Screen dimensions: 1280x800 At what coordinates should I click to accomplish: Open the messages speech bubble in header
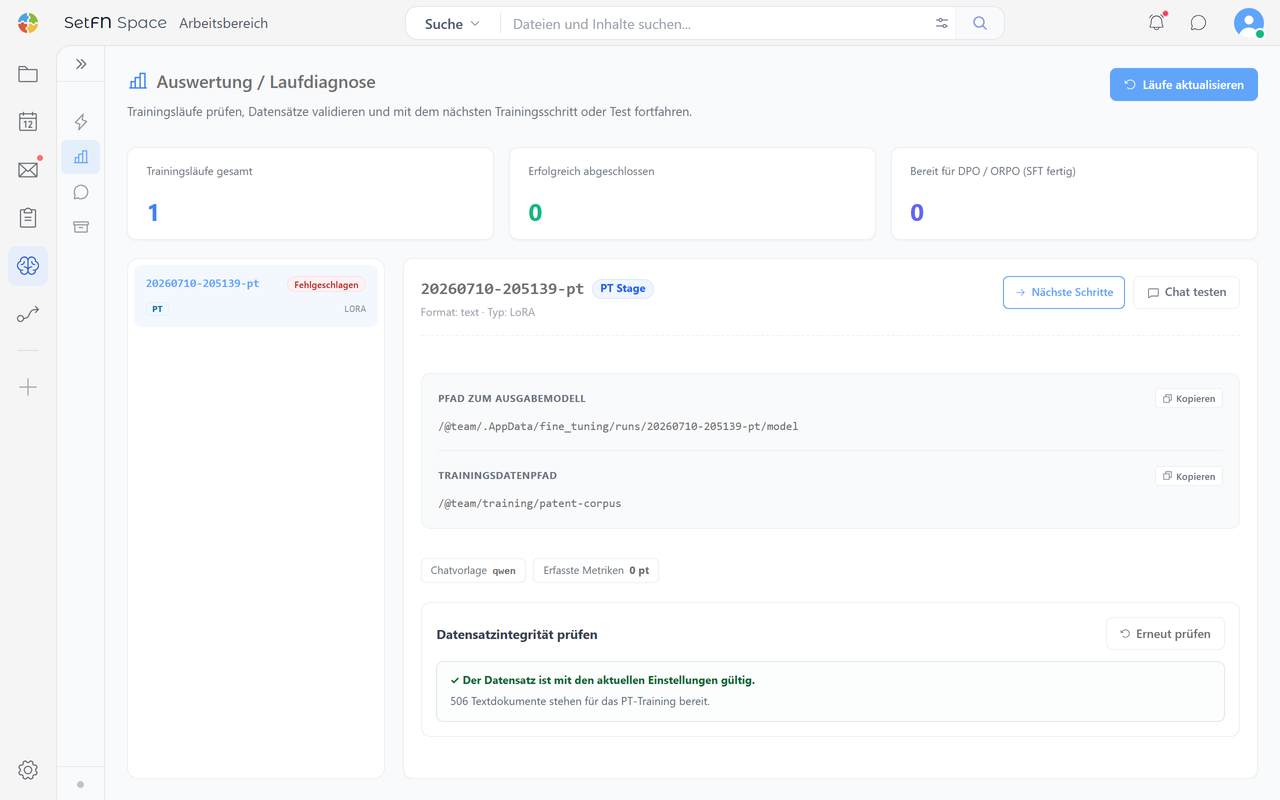(x=1198, y=23)
